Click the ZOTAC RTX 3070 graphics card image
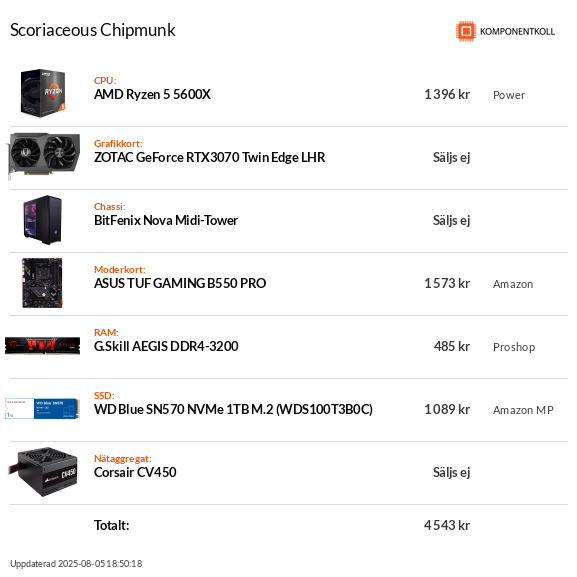Image resolution: width=577 pixels, height=577 pixels. tap(43, 156)
